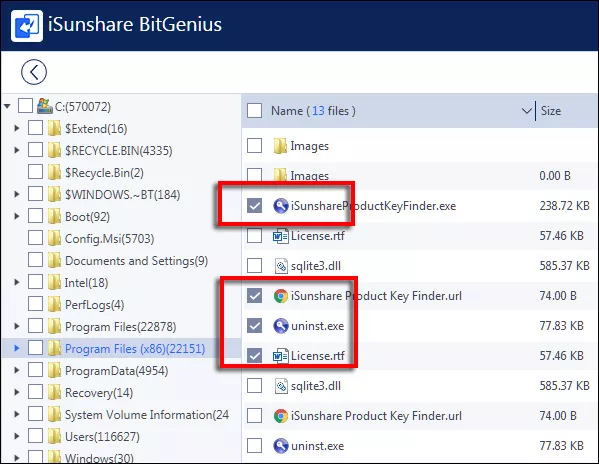599x464 pixels.
Task: Click the $RECYCLE.BIN(4335) folder icon
Action: coord(54,150)
